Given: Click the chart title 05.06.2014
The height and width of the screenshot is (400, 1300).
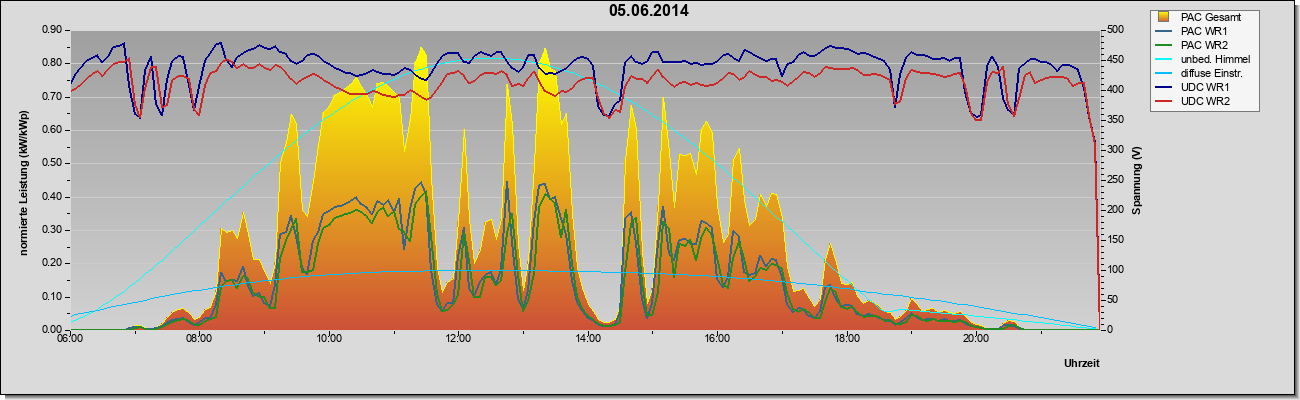Looking at the screenshot, I should tap(648, 11).
